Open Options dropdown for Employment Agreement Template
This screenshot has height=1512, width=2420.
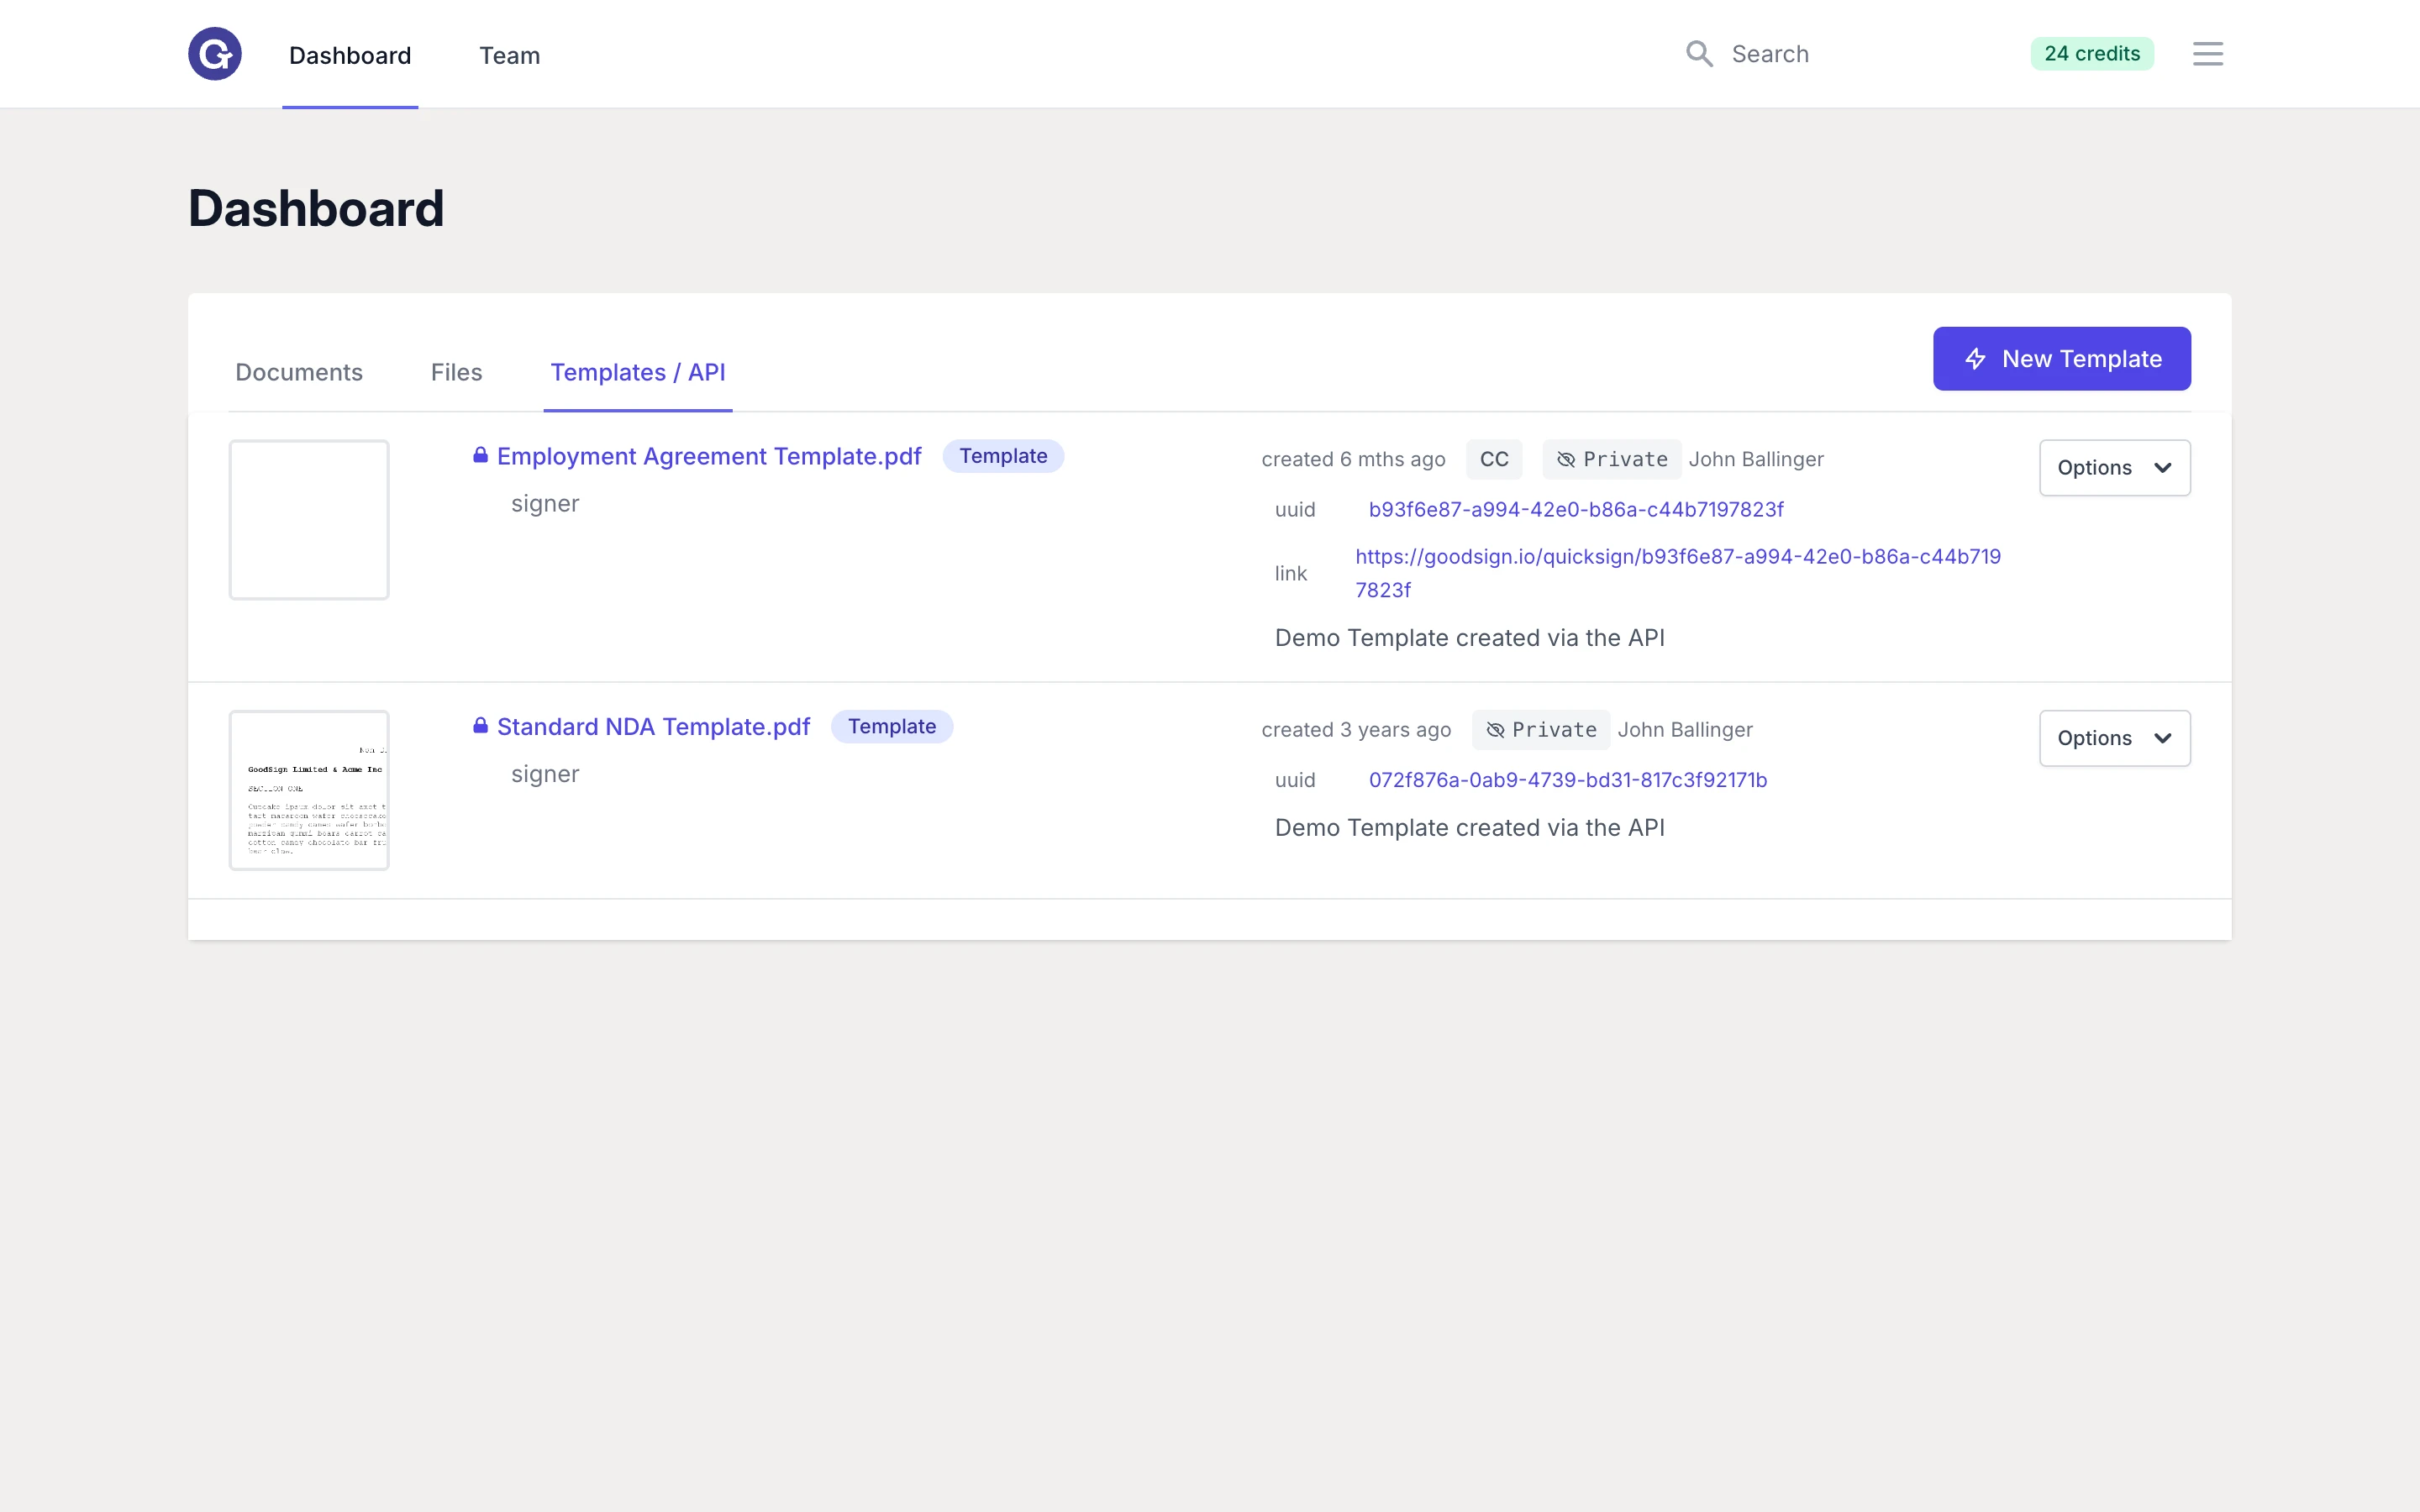2114,468
